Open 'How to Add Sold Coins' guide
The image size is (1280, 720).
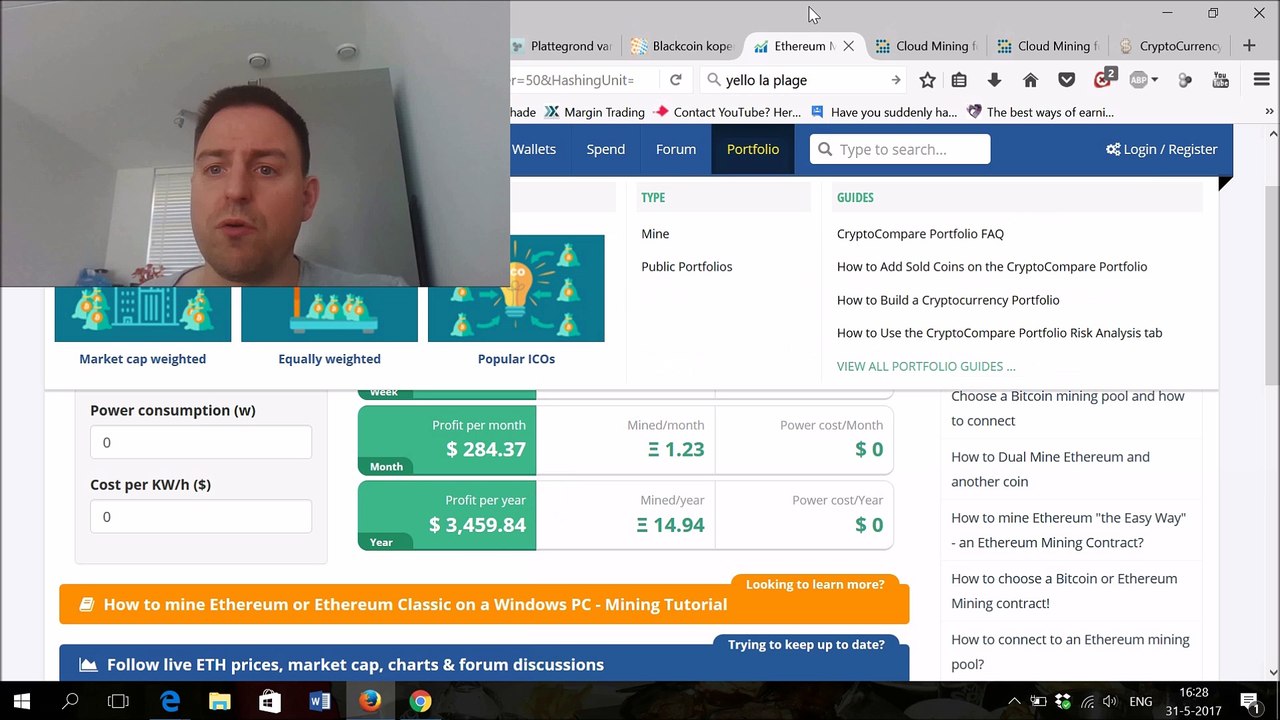click(x=992, y=267)
